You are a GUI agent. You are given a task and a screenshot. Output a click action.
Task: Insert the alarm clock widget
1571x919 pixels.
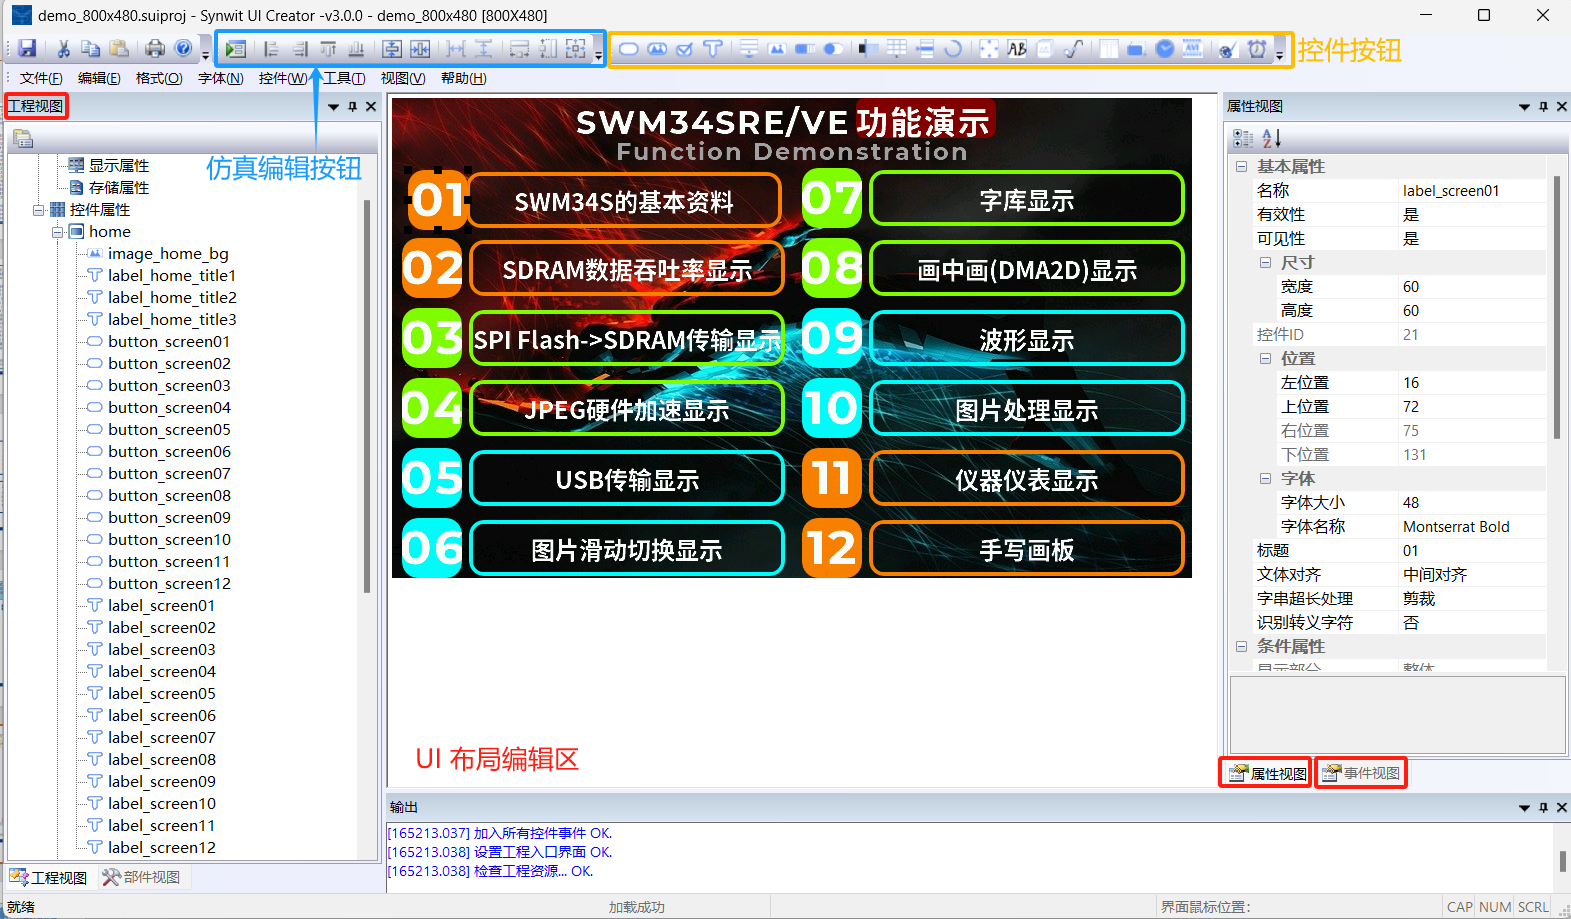(1257, 48)
